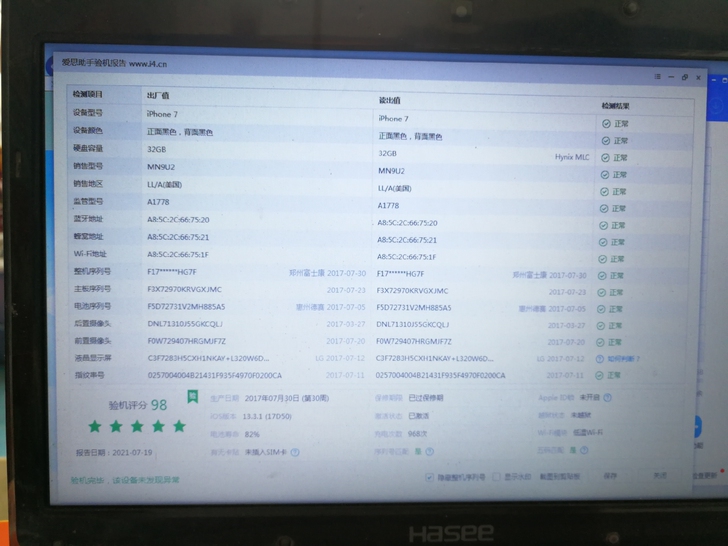Click the check icon in 销售型号 result row

tap(604, 175)
